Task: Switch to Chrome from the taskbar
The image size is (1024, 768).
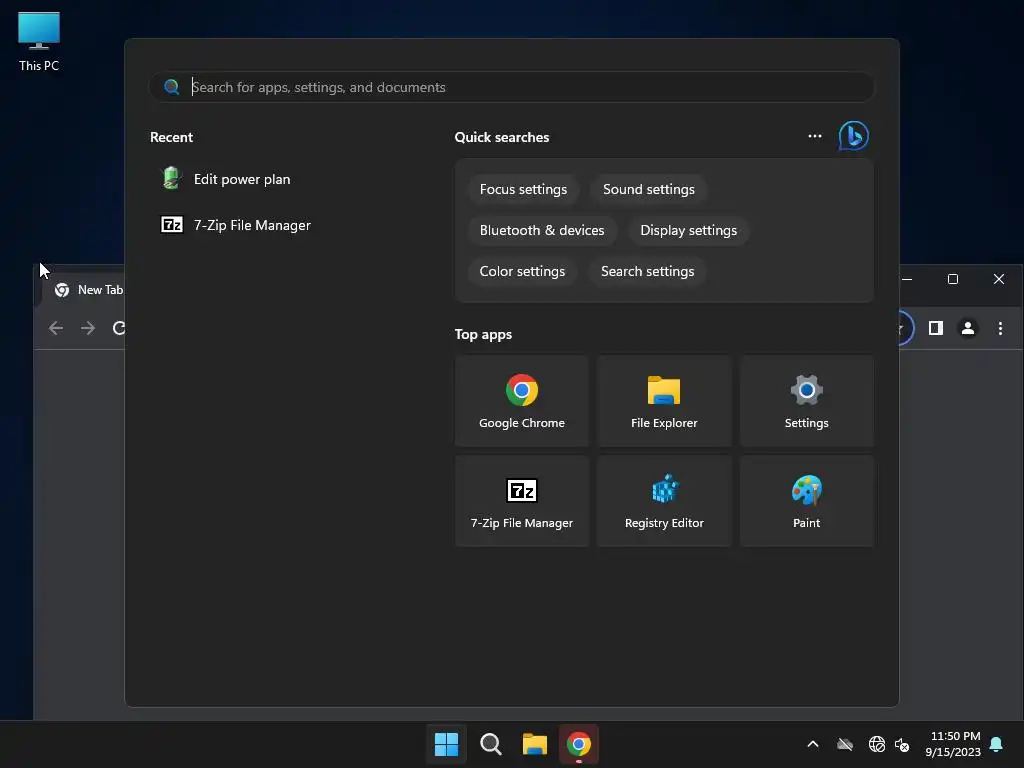Action: (579, 744)
